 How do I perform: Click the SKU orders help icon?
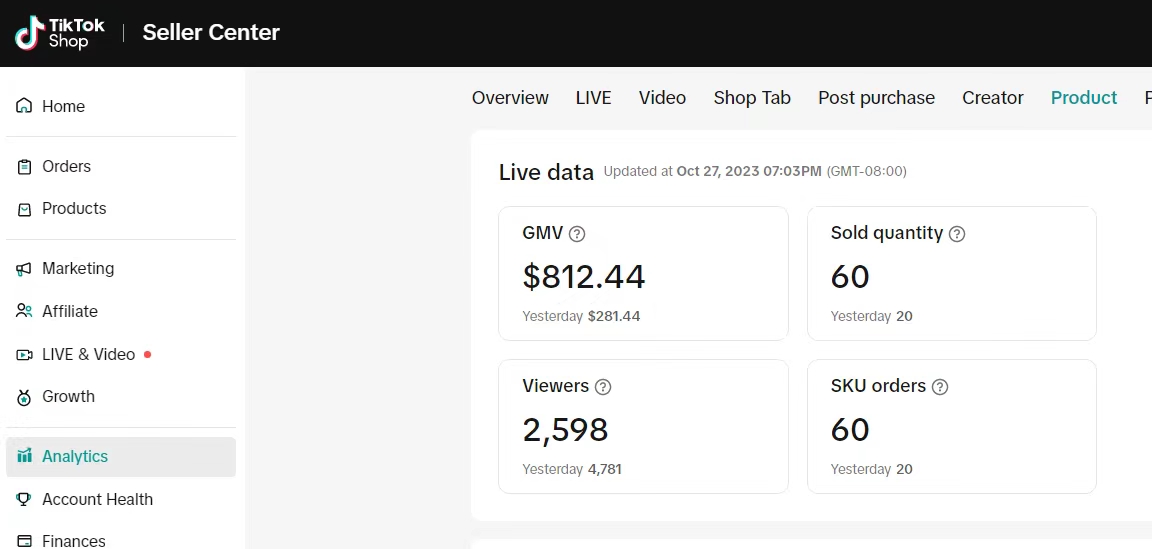click(940, 387)
